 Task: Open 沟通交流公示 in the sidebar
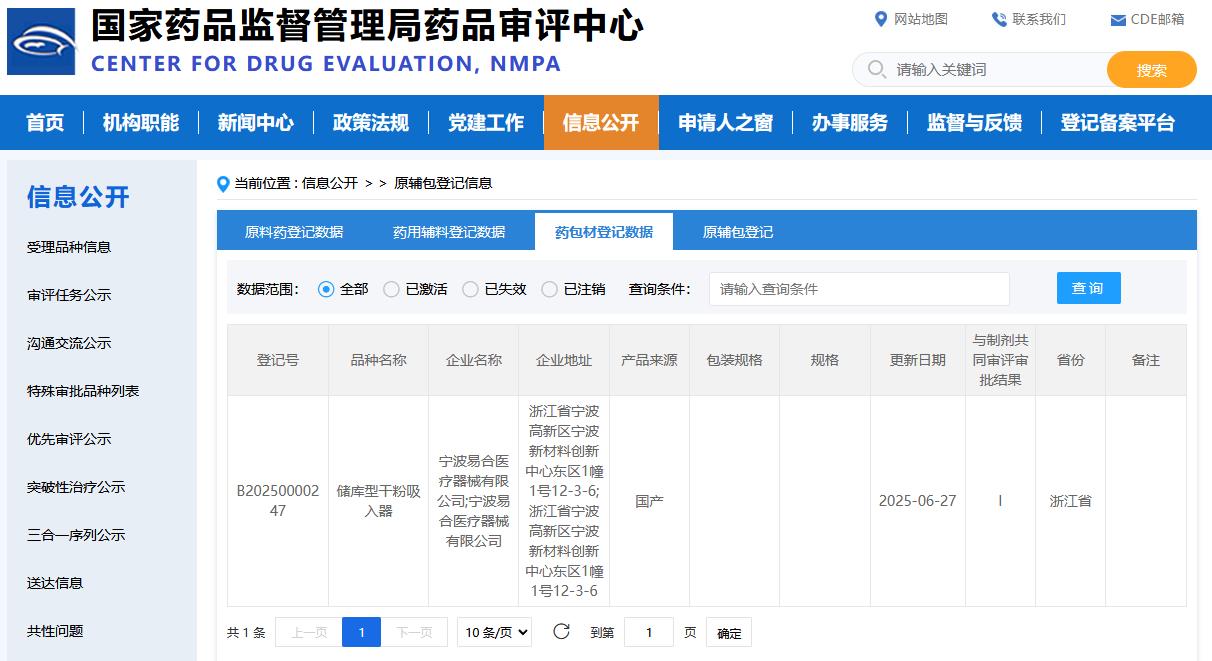[x=69, y=343]
